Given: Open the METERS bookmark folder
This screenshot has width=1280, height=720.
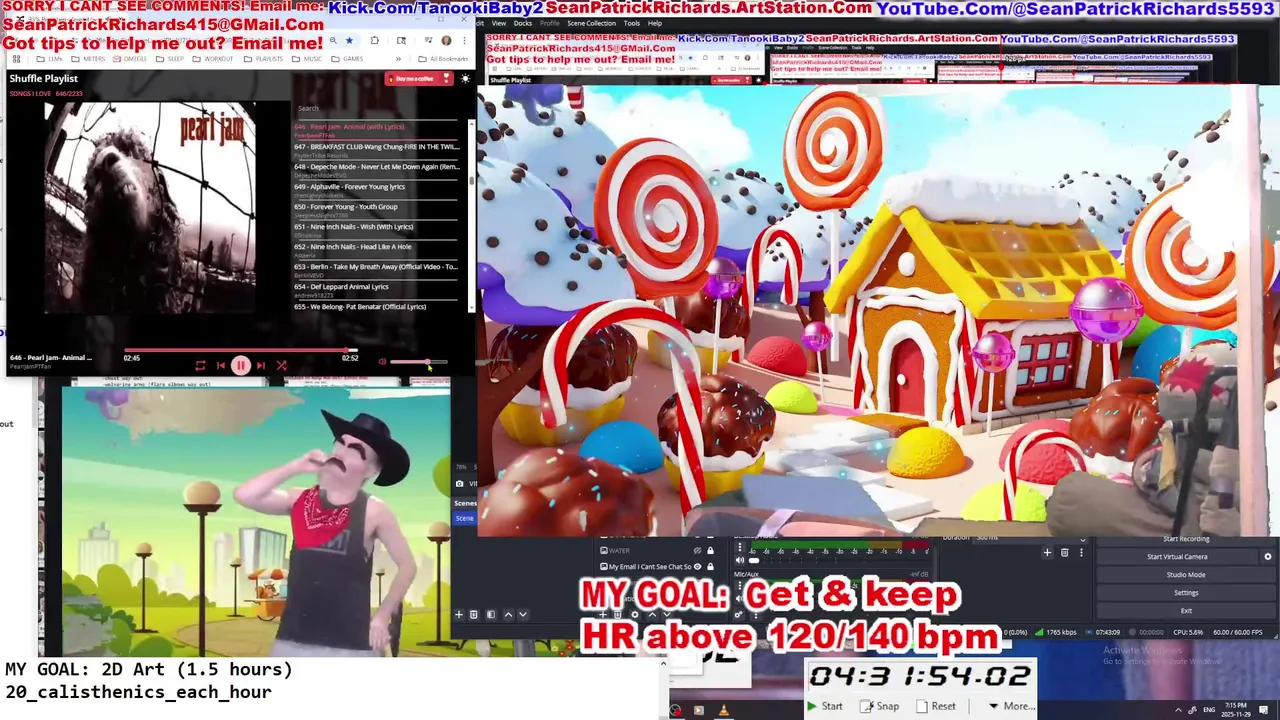Looking at the screenshot, I should 88,59.
